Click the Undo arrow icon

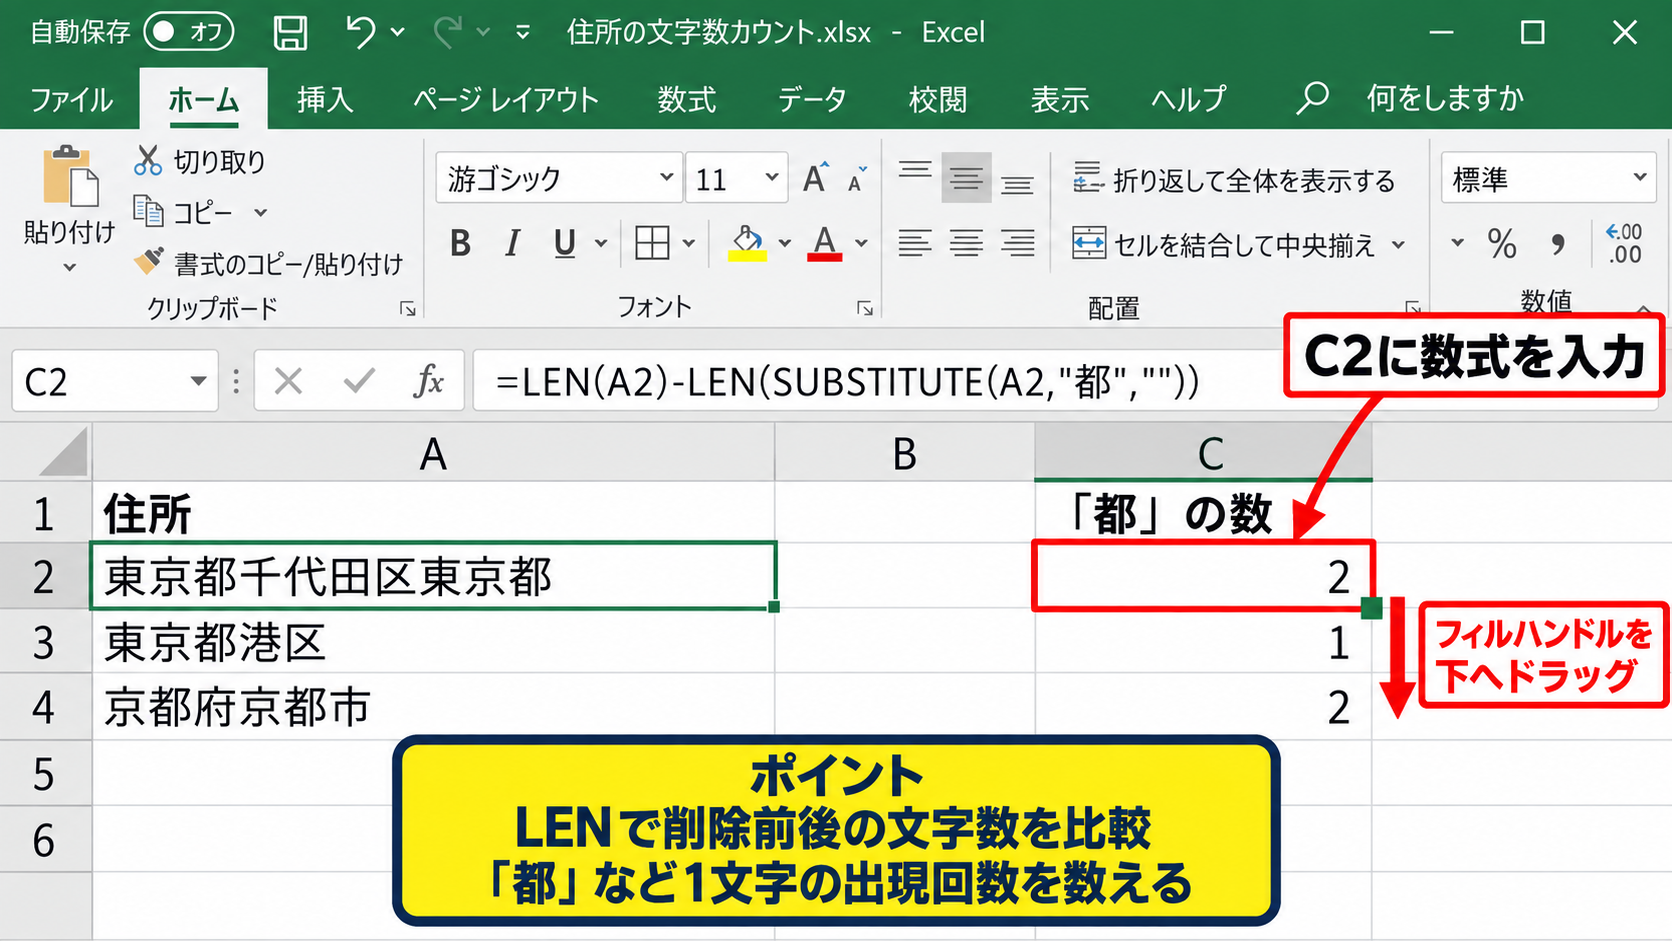point(360,32)
